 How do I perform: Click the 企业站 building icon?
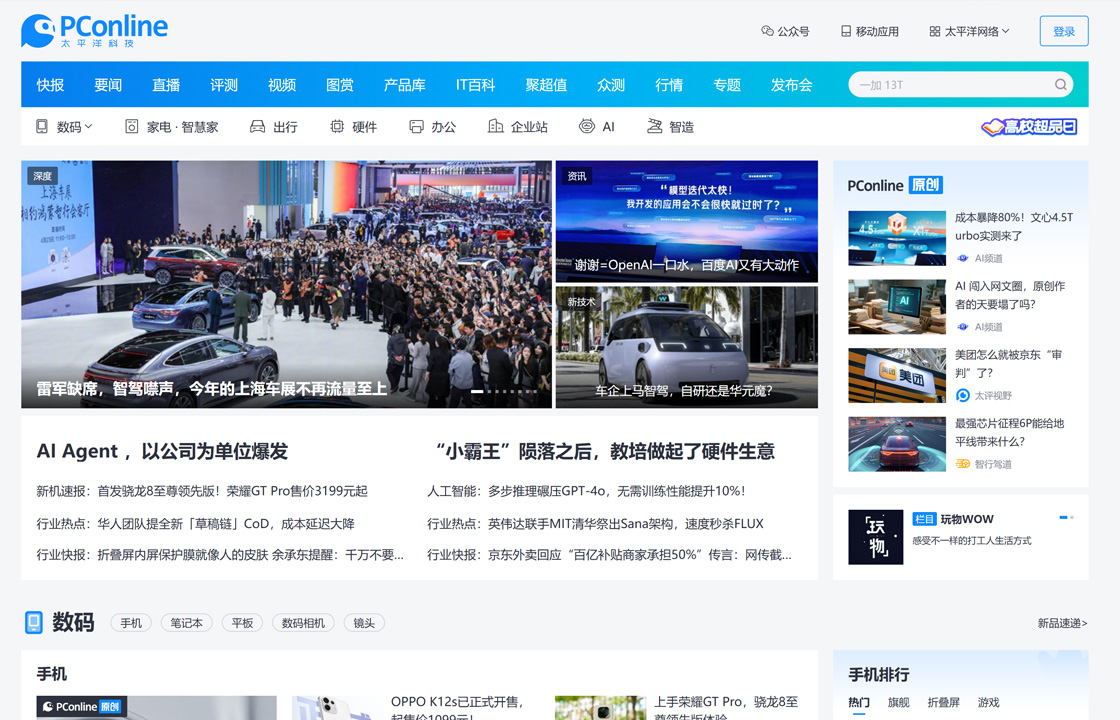point(496,126)
